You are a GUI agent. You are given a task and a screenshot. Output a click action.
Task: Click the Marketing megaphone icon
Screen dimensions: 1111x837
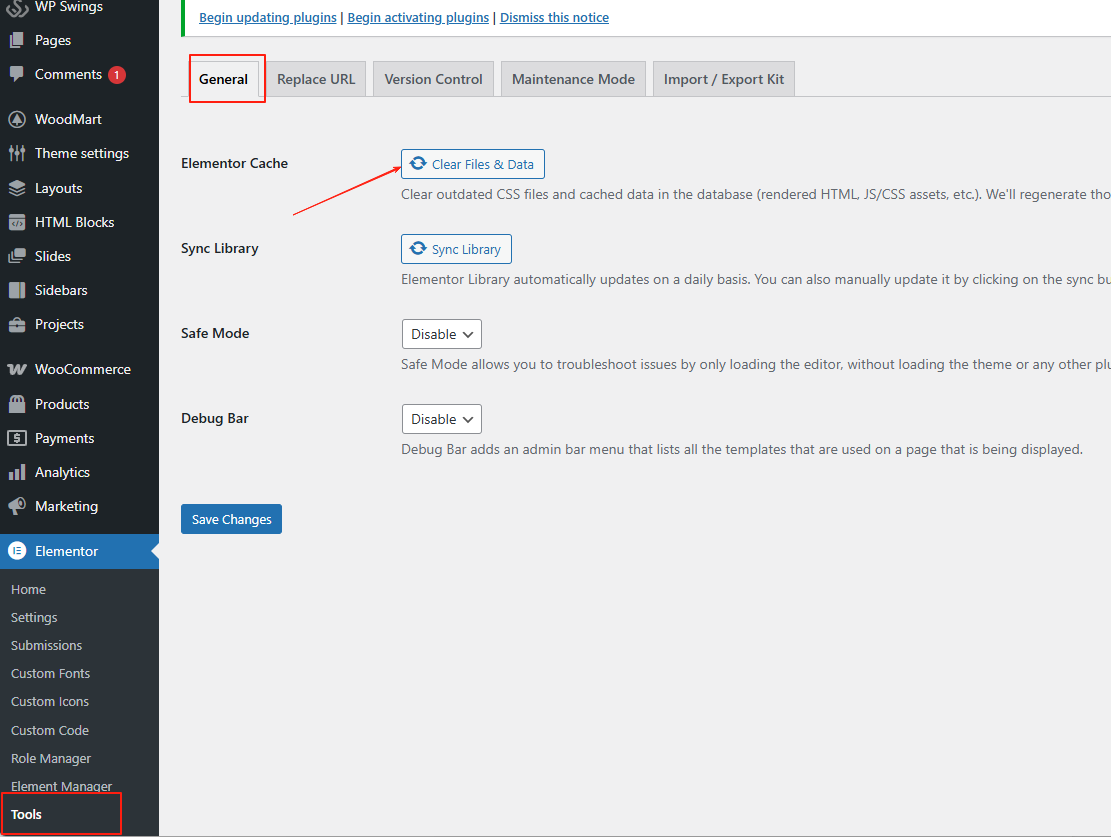17,506
